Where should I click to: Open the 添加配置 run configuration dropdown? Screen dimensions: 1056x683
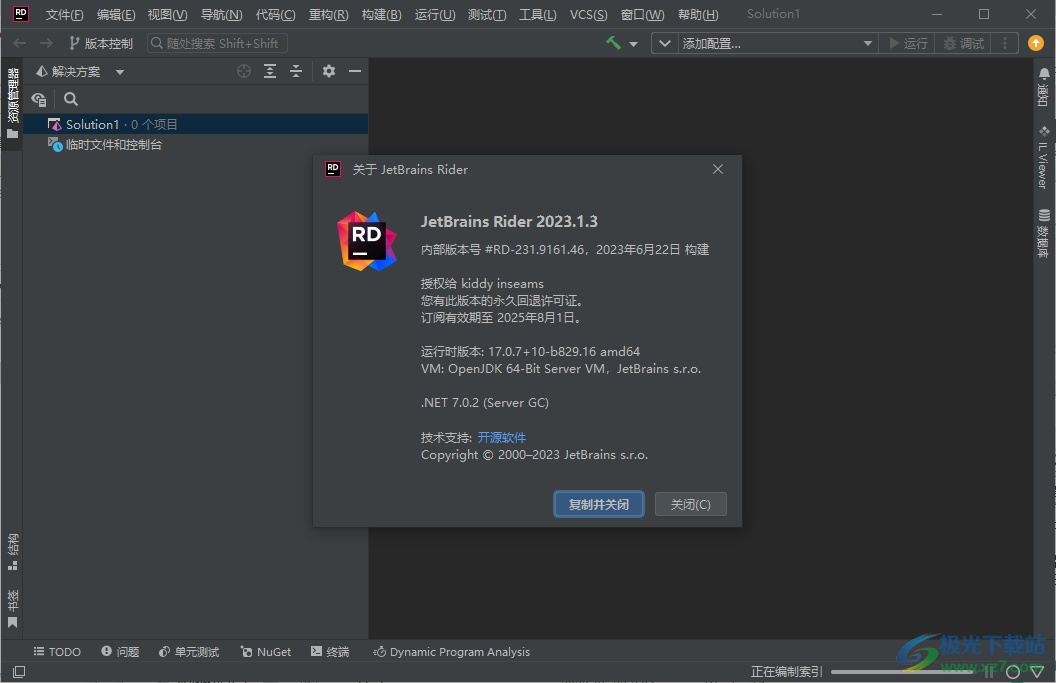[770, 43]
